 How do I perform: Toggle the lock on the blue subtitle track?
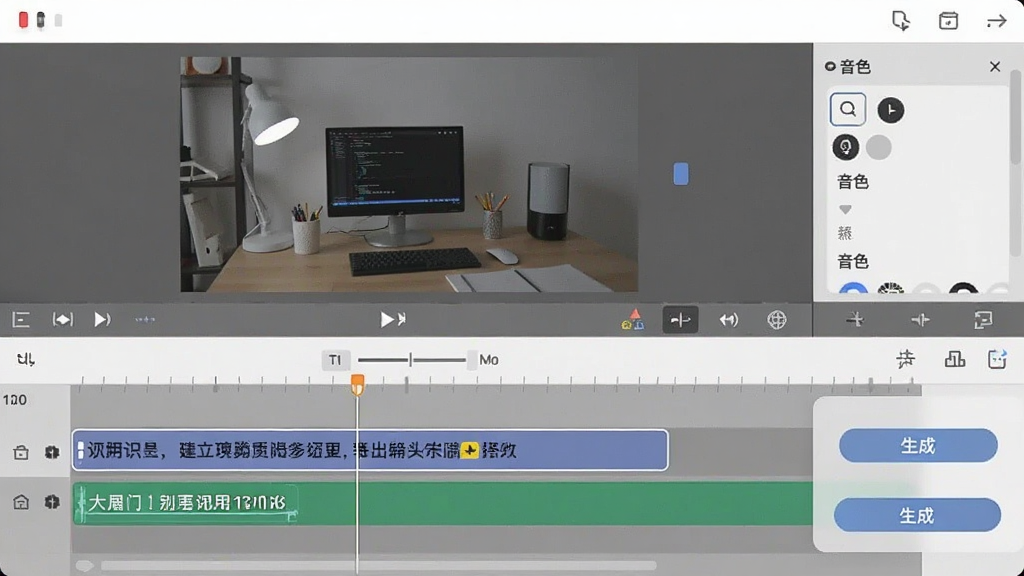tap(21, 452)
